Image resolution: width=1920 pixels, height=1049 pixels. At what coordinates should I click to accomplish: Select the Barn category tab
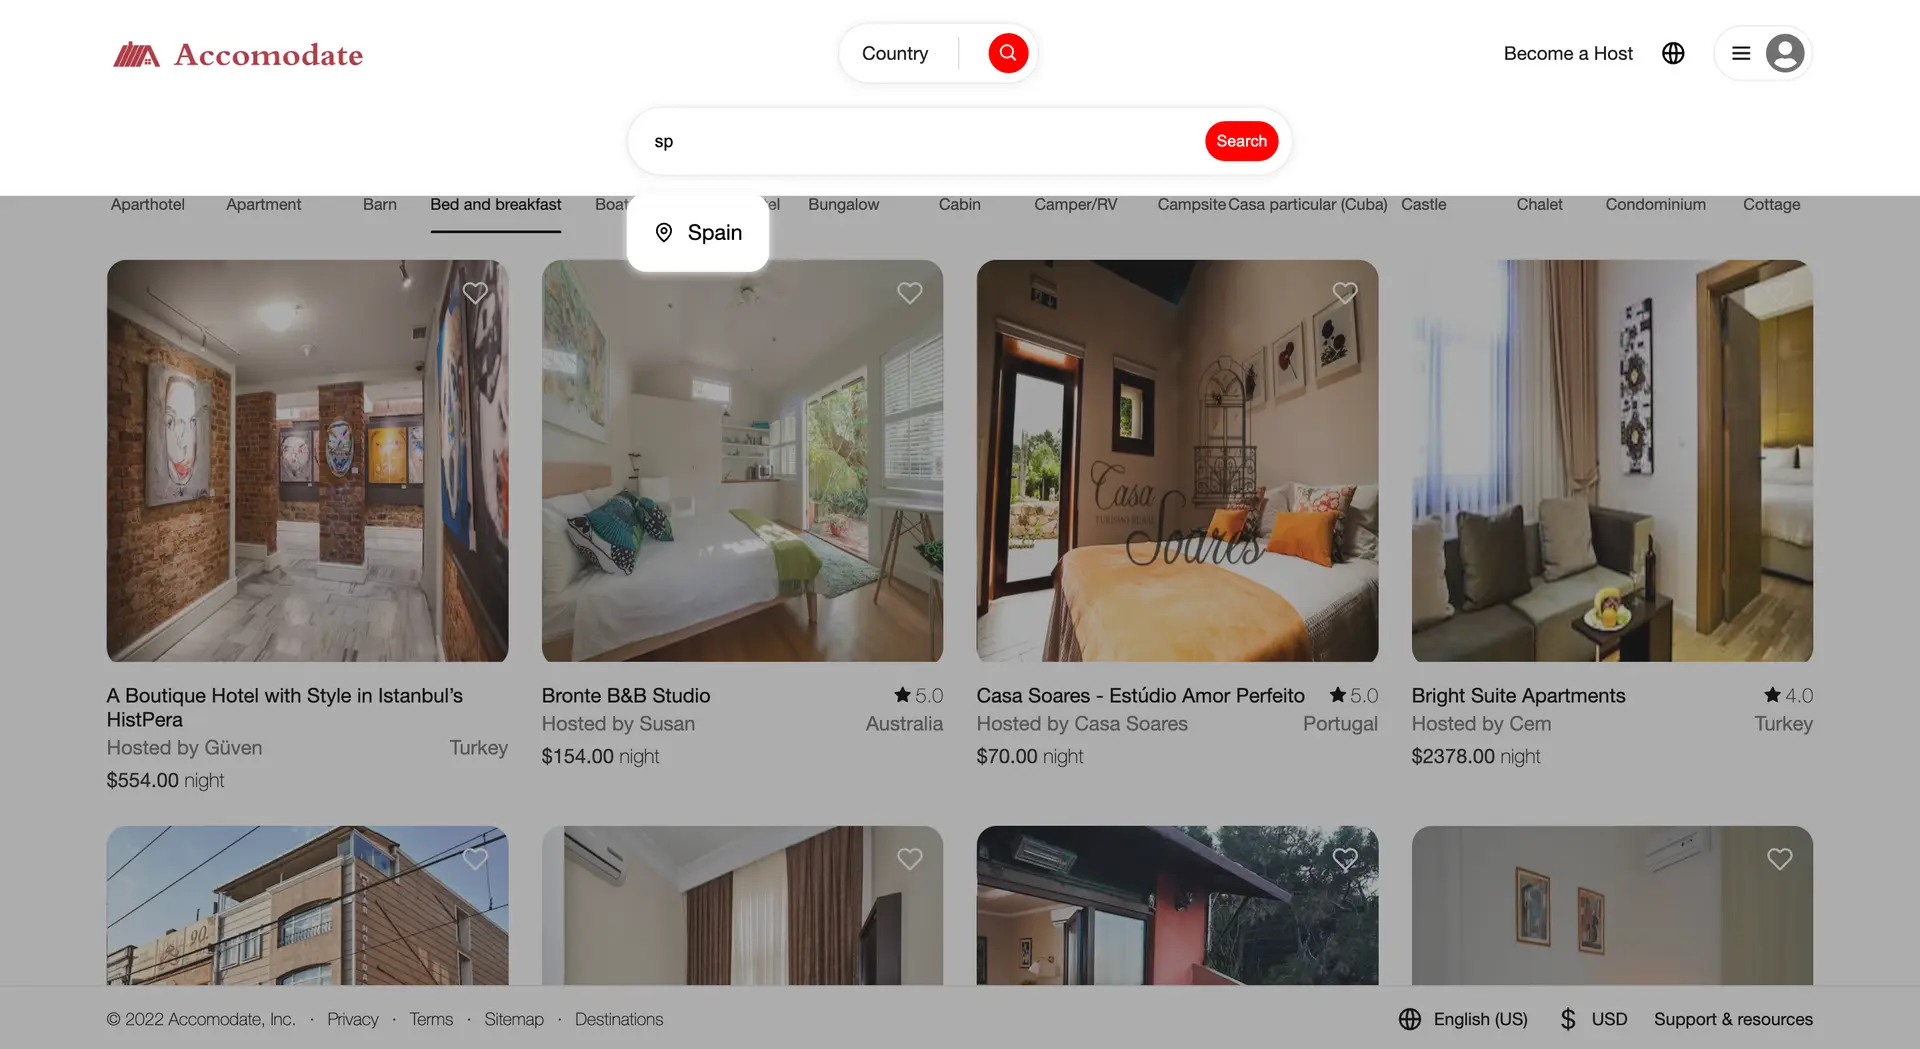click(x=380, y=204)
